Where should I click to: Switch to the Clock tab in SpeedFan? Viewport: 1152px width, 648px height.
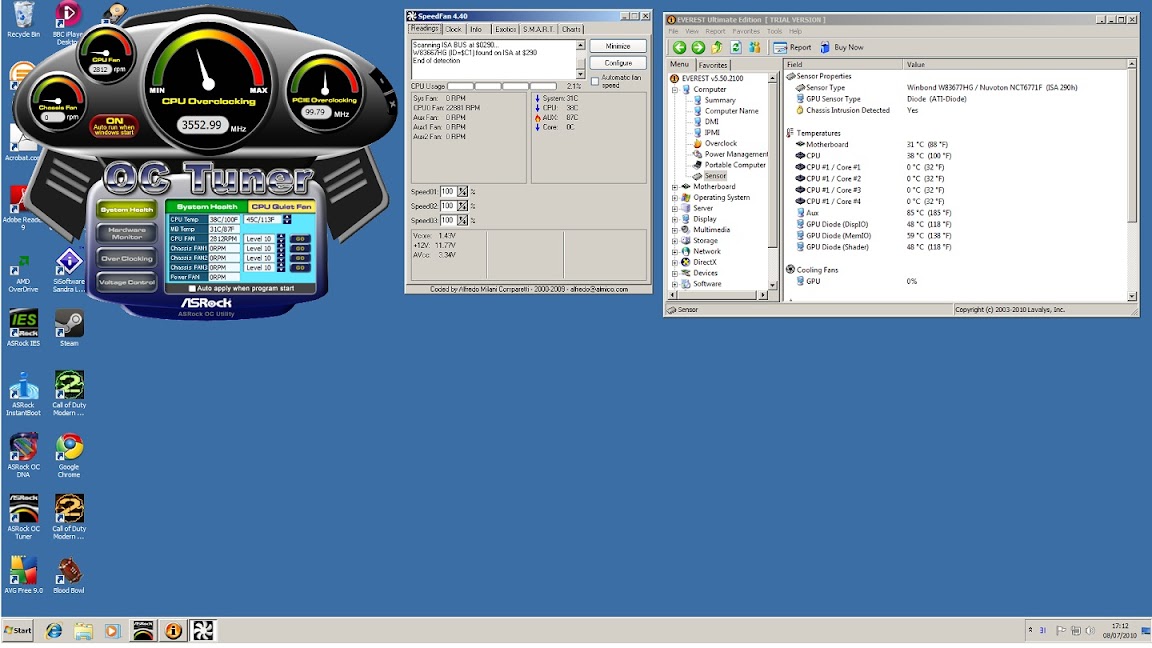(453, 29)
